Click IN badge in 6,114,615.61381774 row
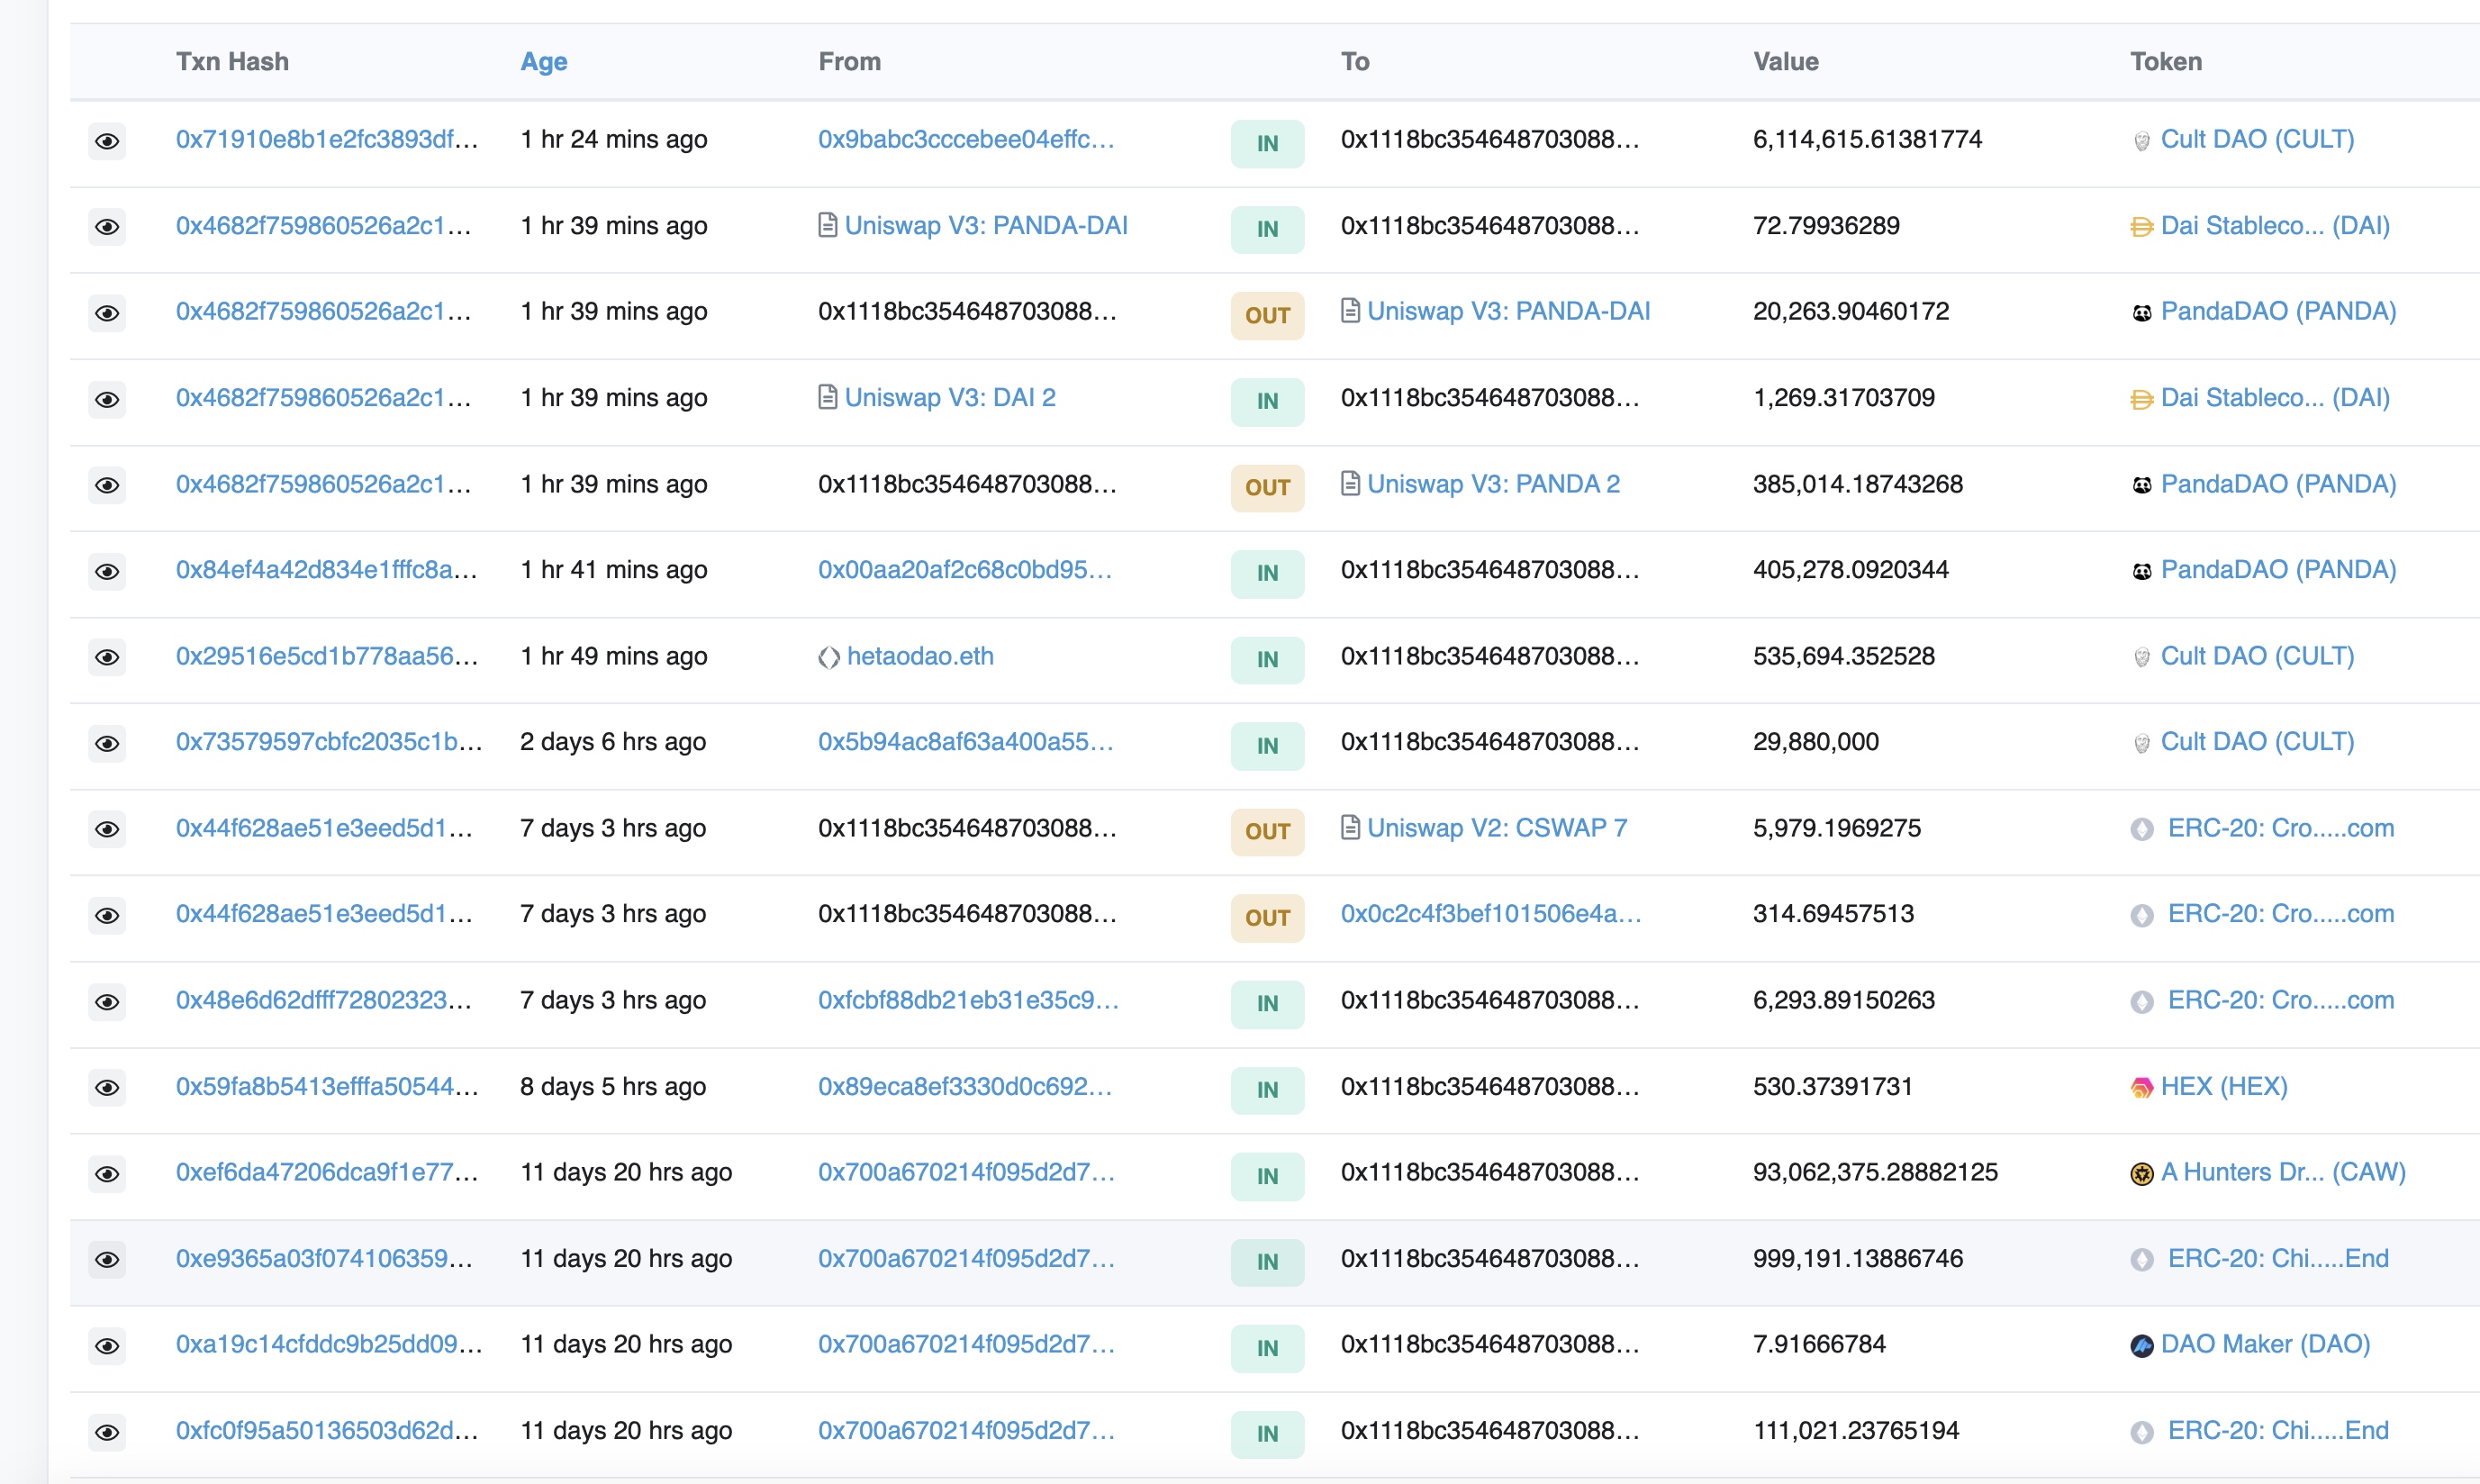 (1267, 143)
